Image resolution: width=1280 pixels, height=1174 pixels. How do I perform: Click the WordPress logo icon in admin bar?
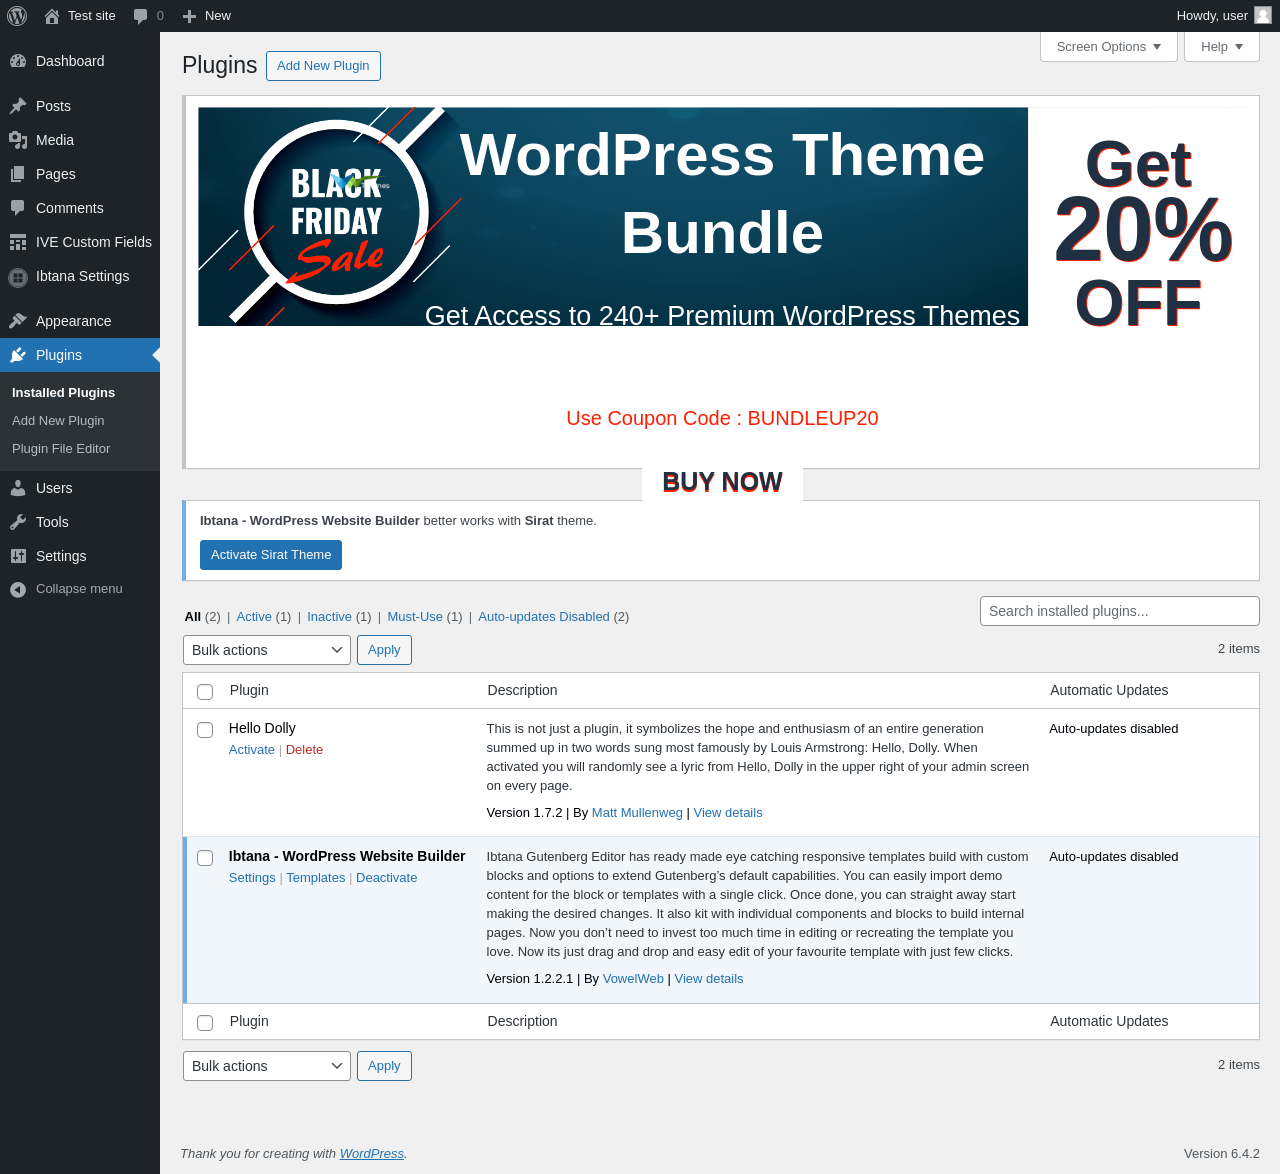point(17,16)
